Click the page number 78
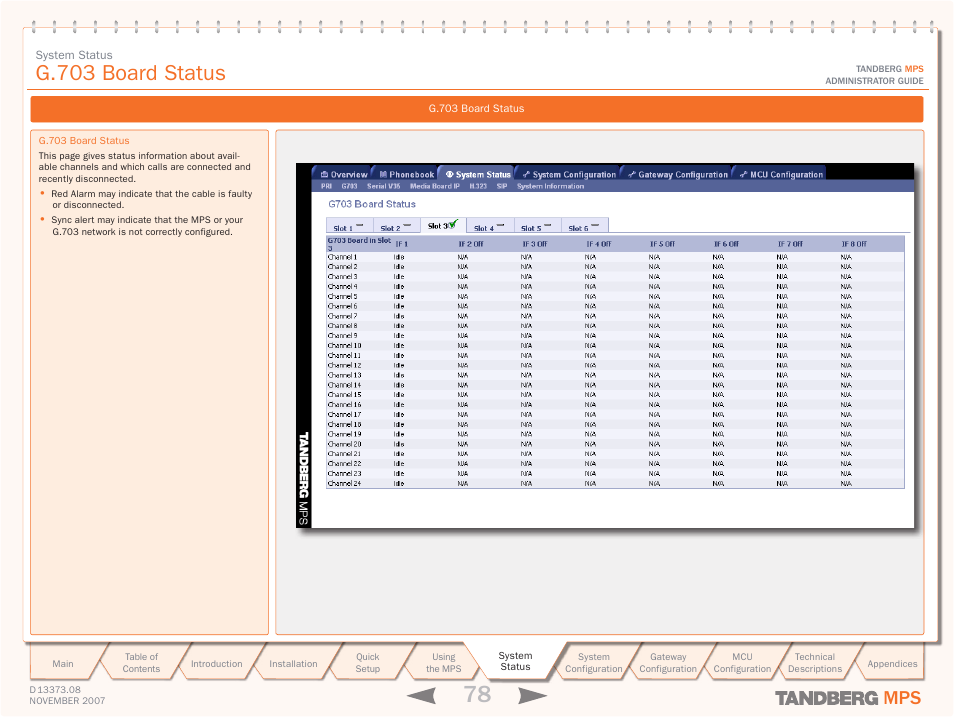Screen dimensions: 954x718 click(478, 694)
